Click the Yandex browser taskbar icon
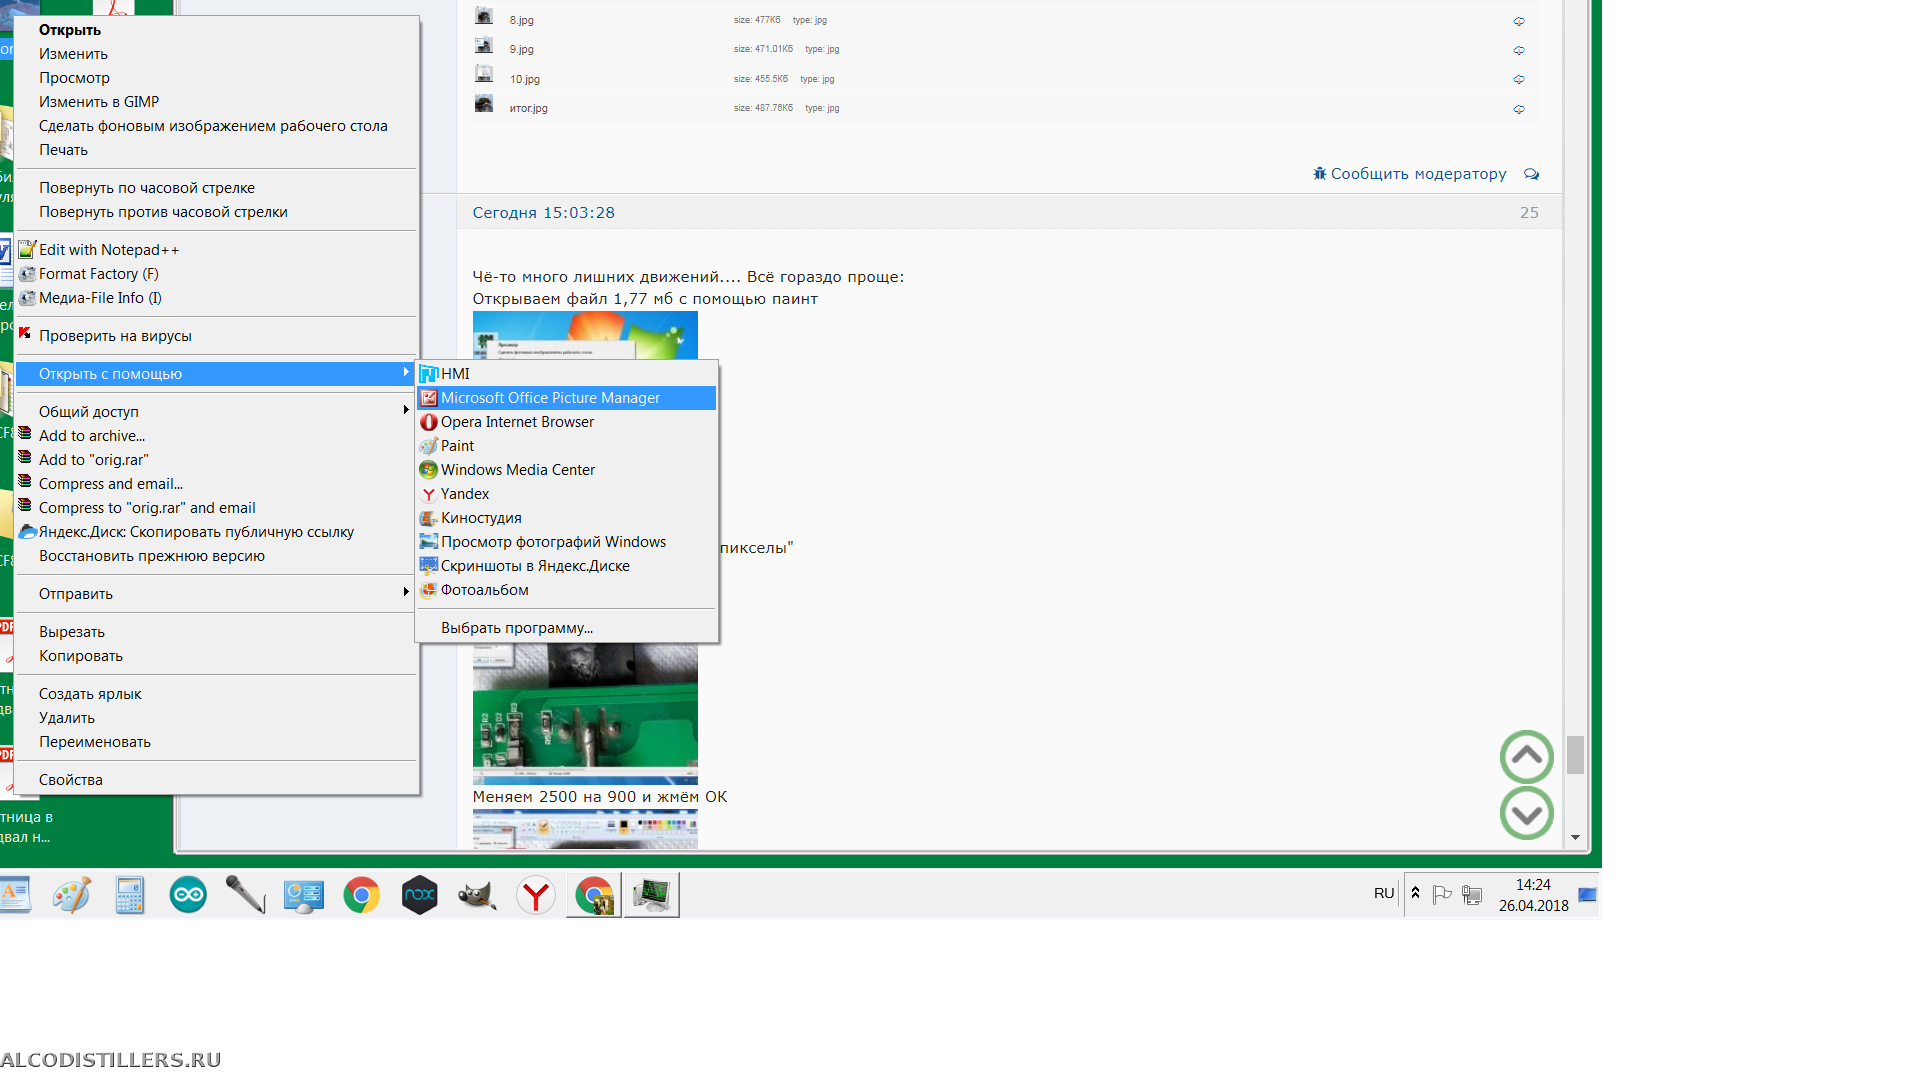Screen dimensions: 1920x1080 click(536, 895)
